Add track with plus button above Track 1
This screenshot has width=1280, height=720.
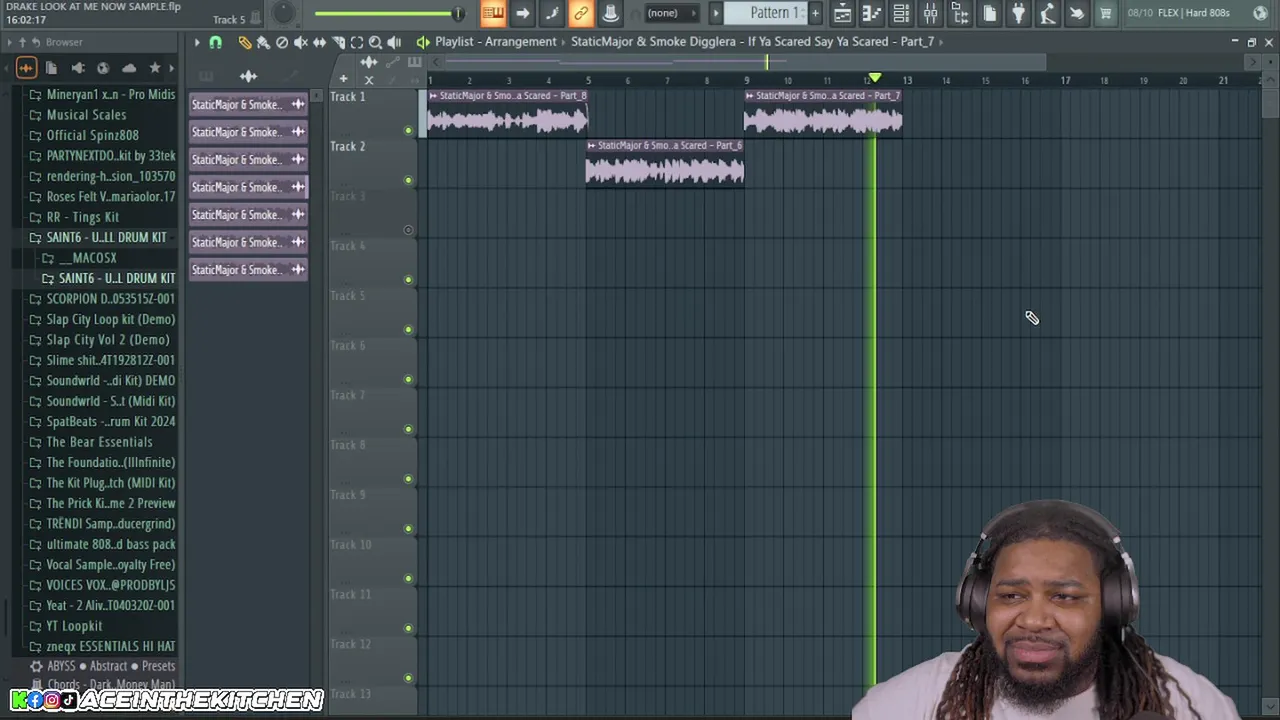click(343, 79)
